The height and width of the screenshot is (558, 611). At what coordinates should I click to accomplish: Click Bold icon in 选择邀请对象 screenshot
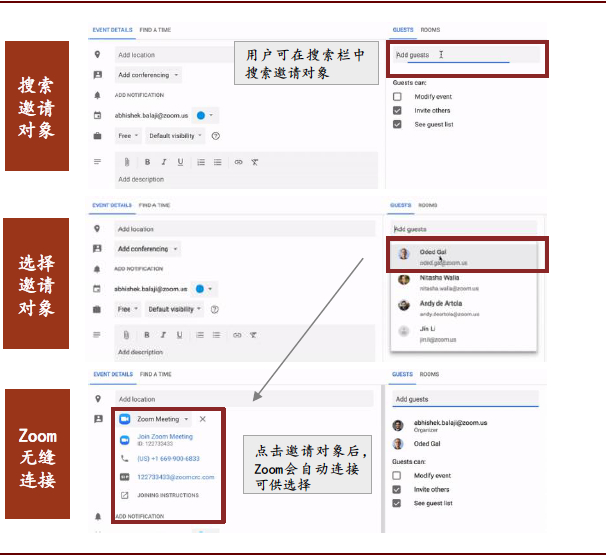(147, 335)
